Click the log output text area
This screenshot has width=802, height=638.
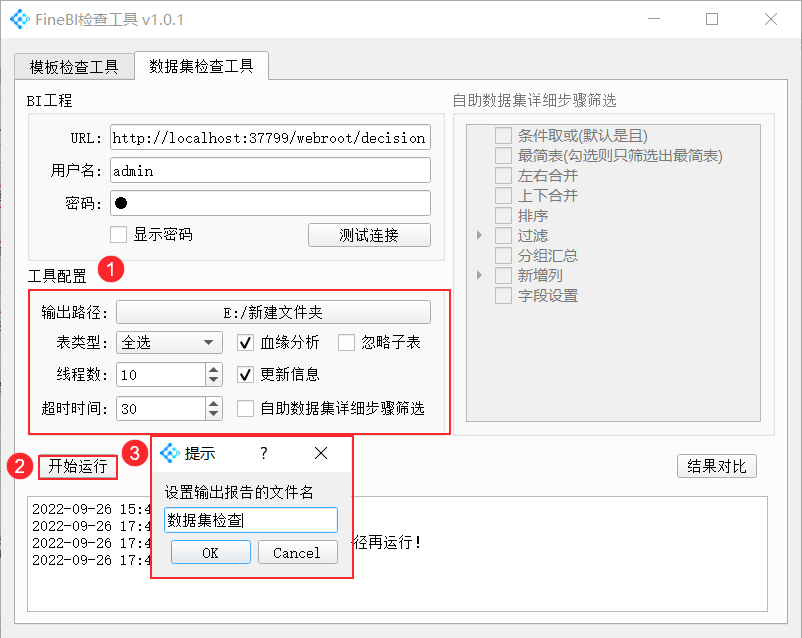point(397,554)
